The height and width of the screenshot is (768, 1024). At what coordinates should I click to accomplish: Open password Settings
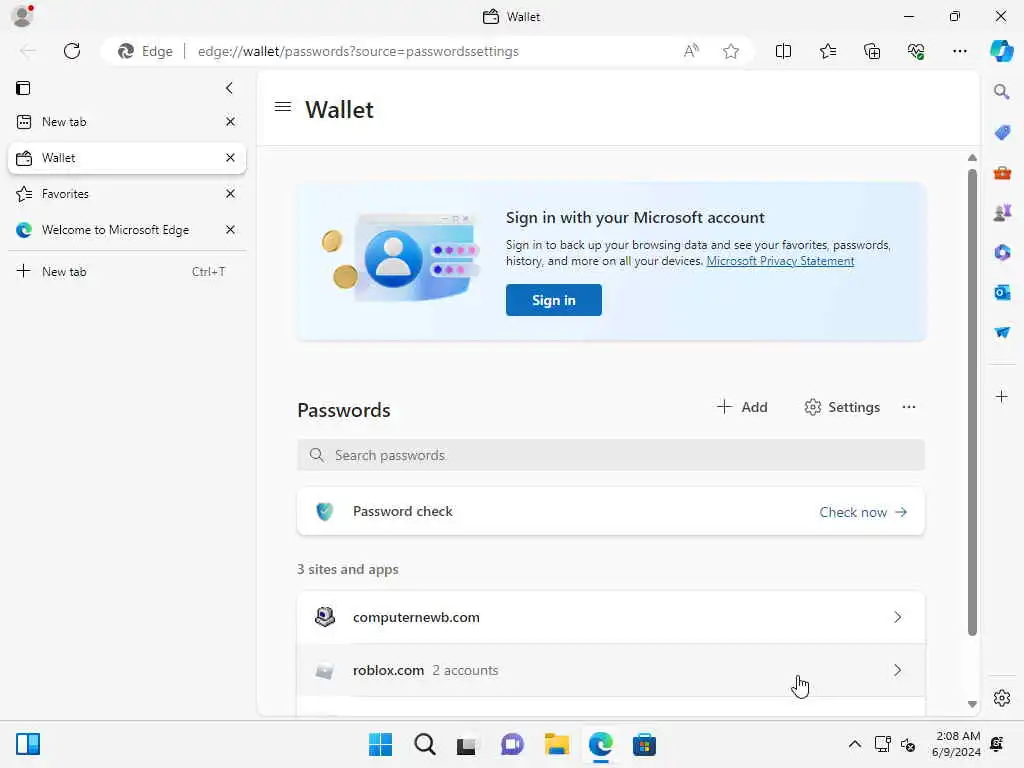pyautogui.click(x=842, y=407)
